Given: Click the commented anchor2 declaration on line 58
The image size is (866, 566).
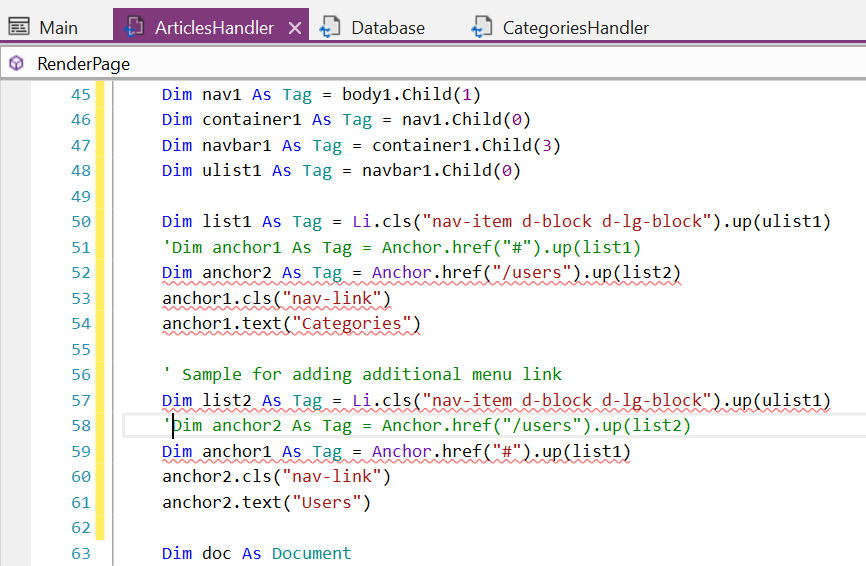Looking at the screenshot, I should pos(427,426).
